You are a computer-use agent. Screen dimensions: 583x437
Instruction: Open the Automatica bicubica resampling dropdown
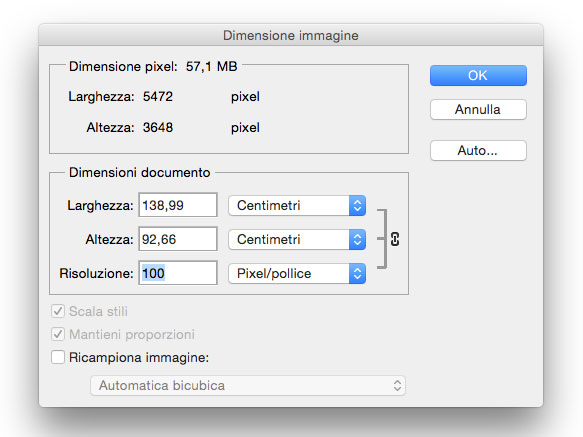(x=248, y=385)
